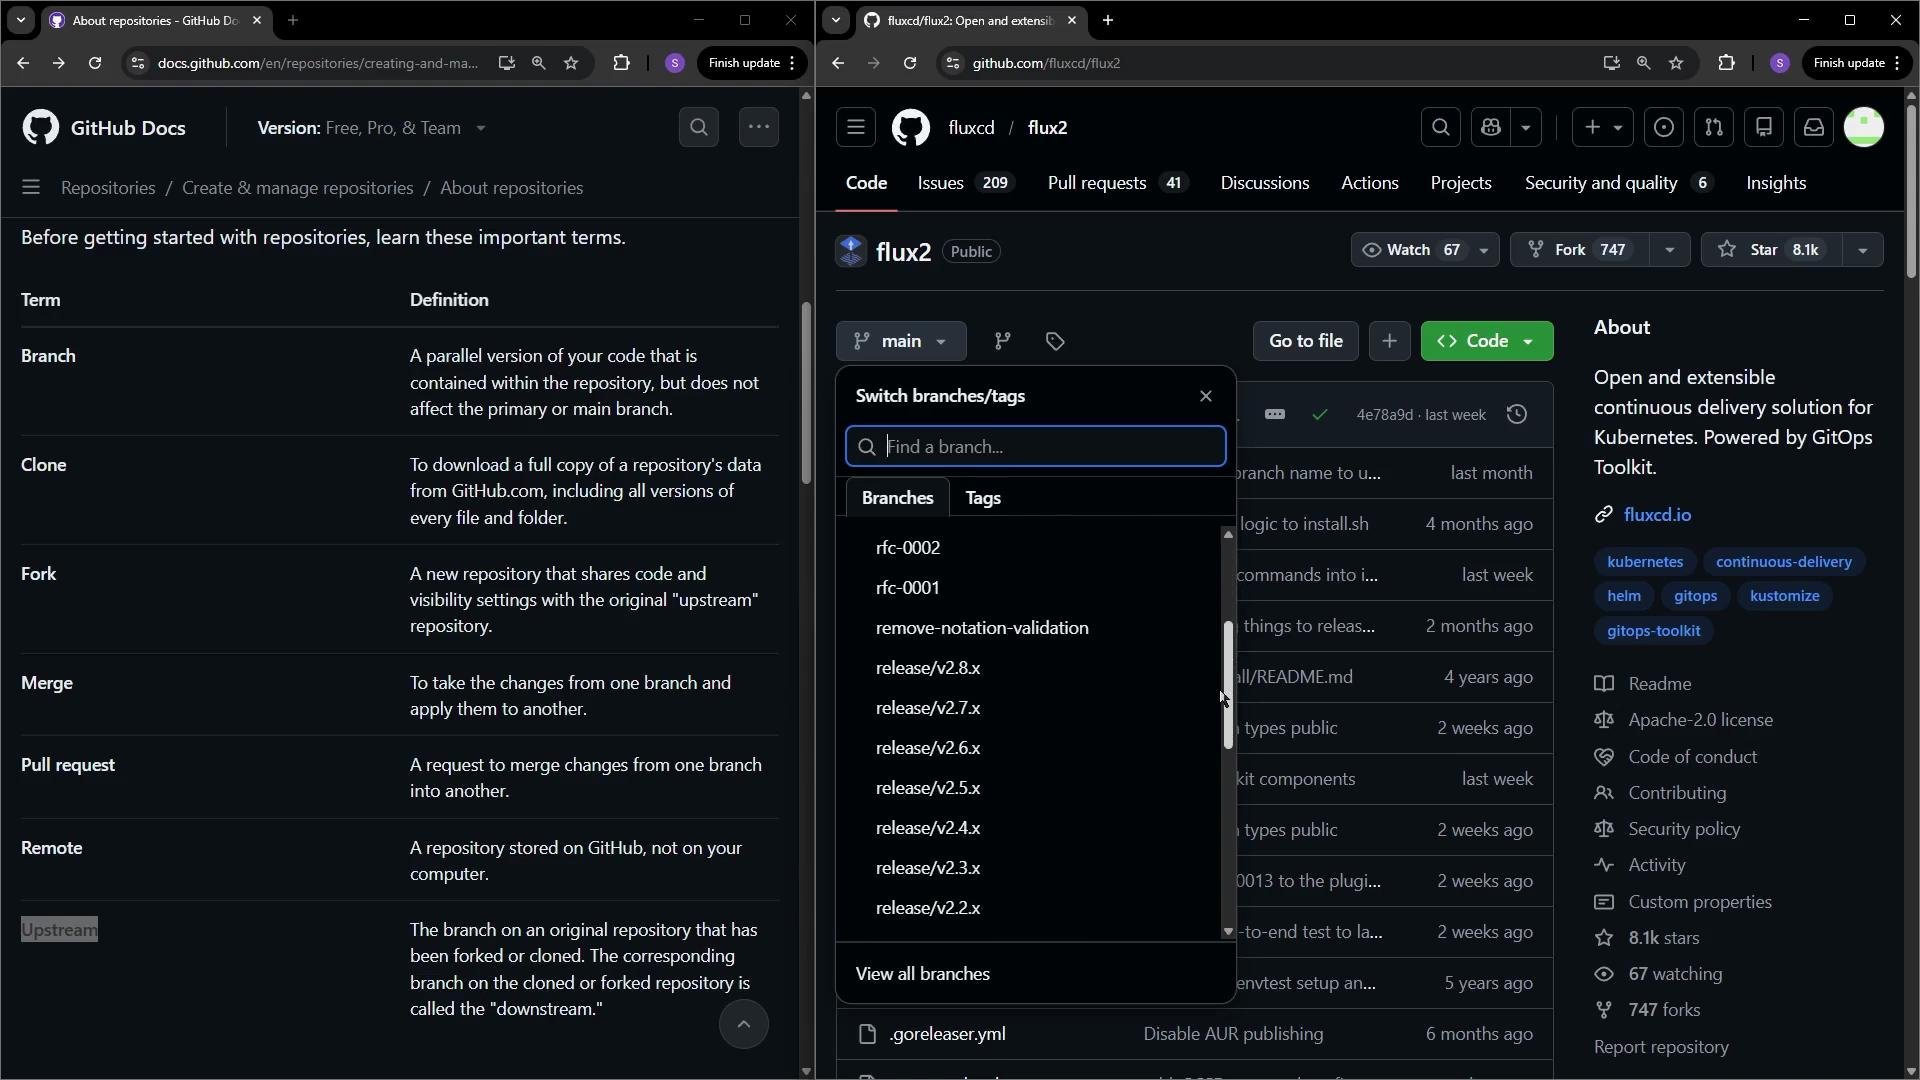Click Docs page vertical scrollbar thumb

806,392
